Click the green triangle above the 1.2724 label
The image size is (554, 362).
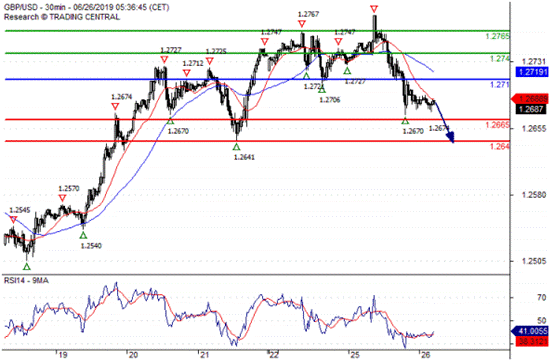[306, 76]
